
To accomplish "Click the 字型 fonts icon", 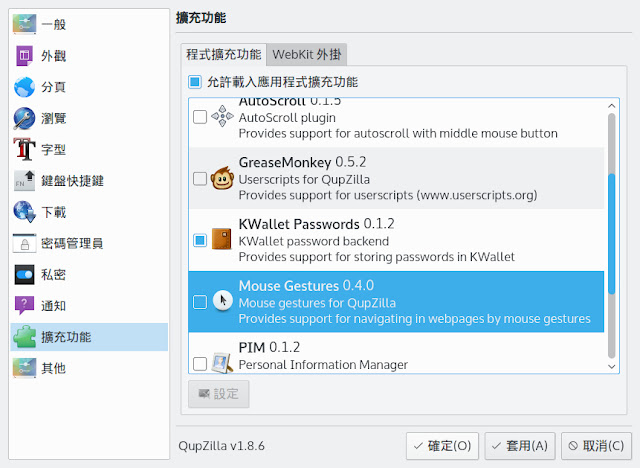I will 24,150.
